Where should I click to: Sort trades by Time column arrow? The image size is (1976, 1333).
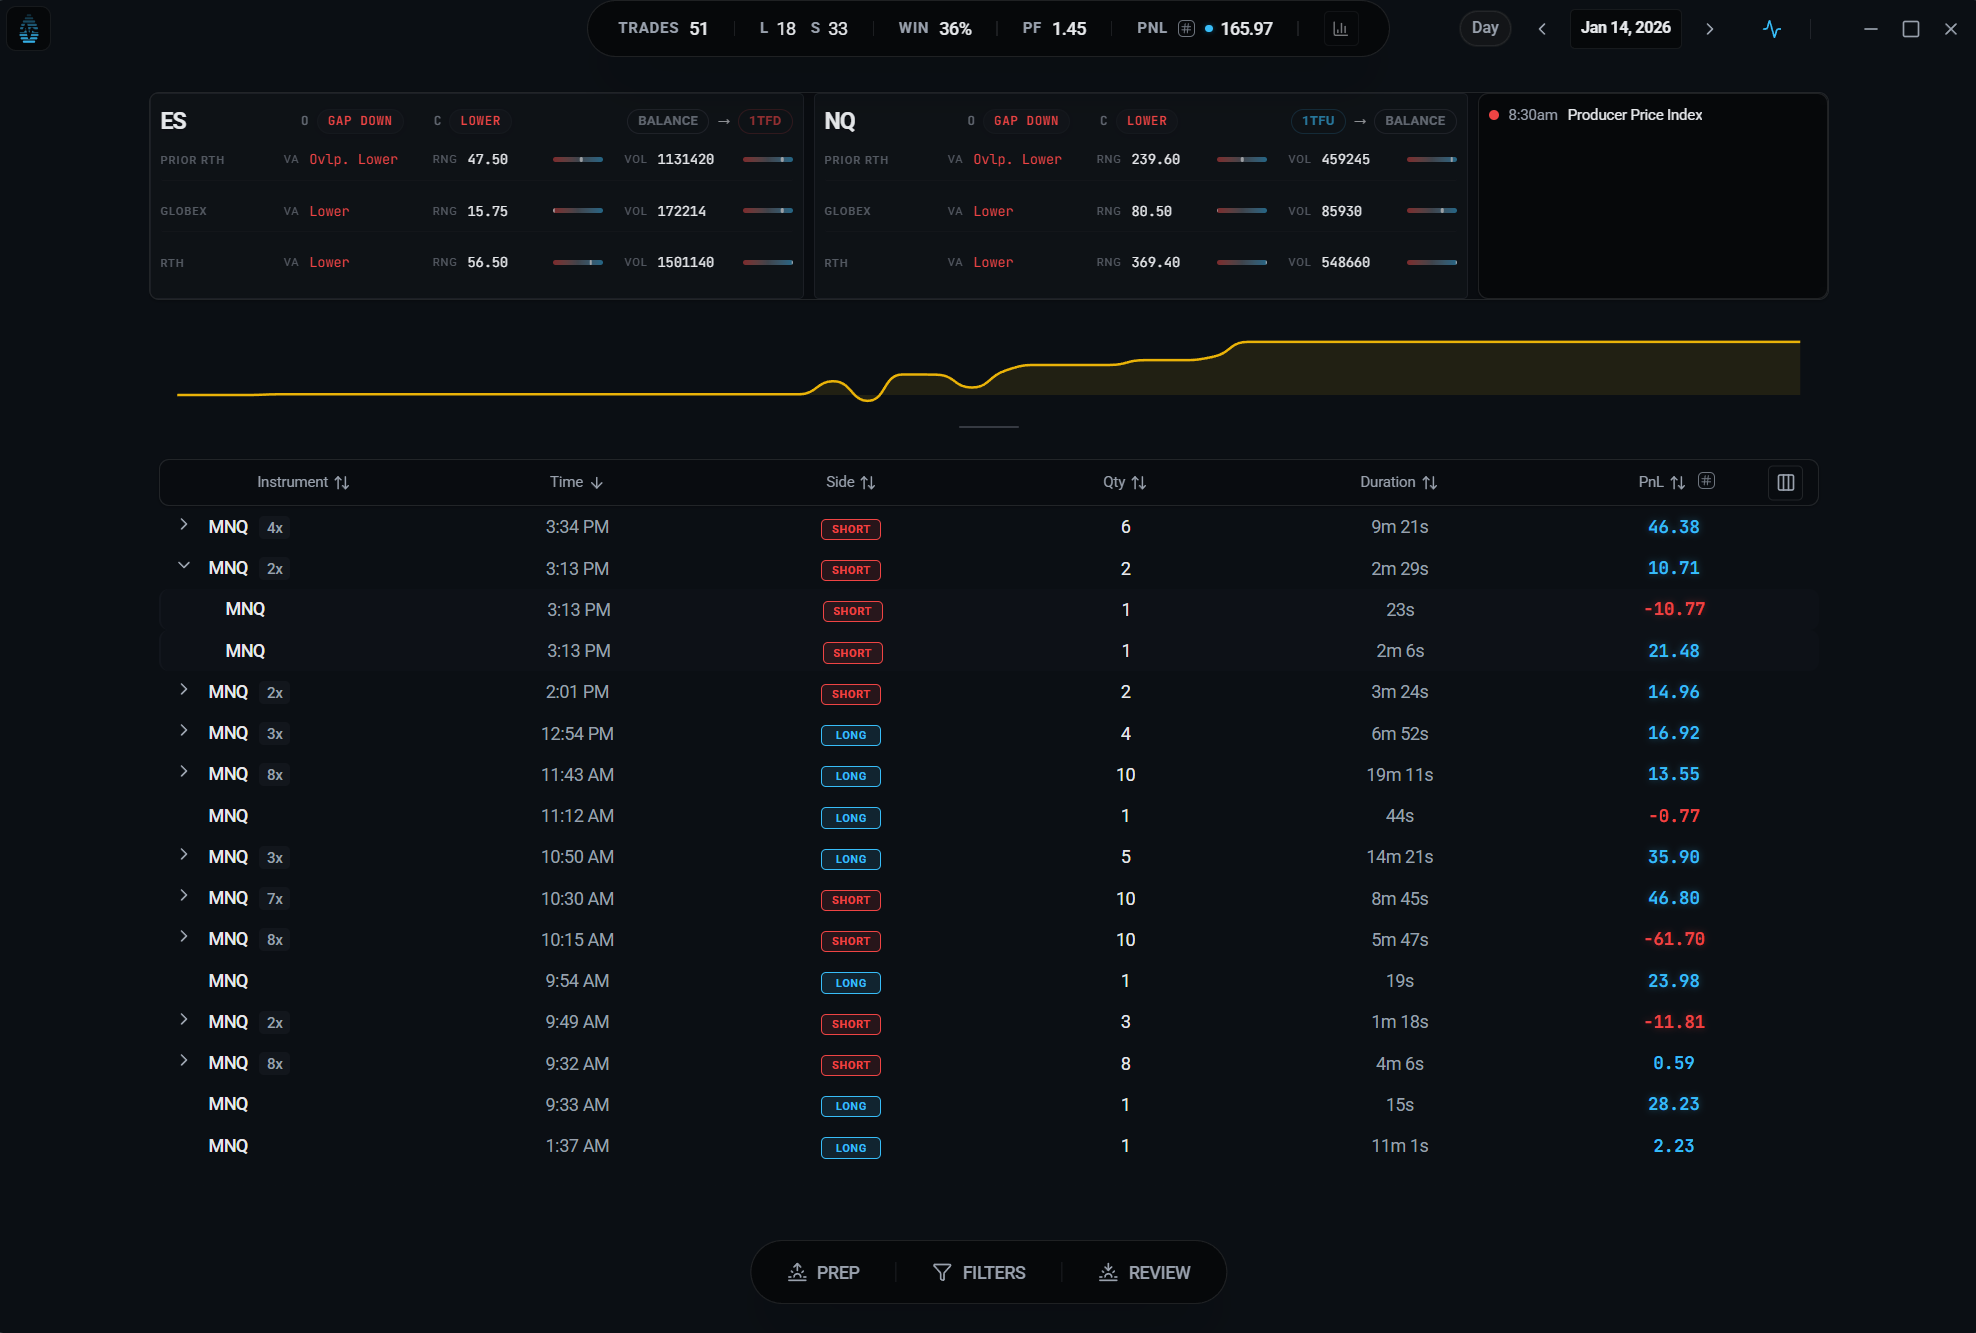[x=597, y=483]
